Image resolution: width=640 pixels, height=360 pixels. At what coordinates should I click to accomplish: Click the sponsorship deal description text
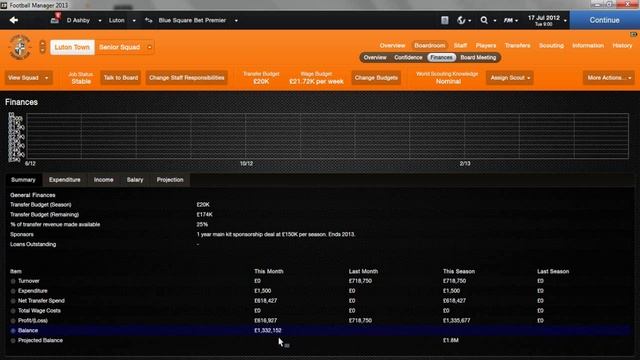(276, 235)
